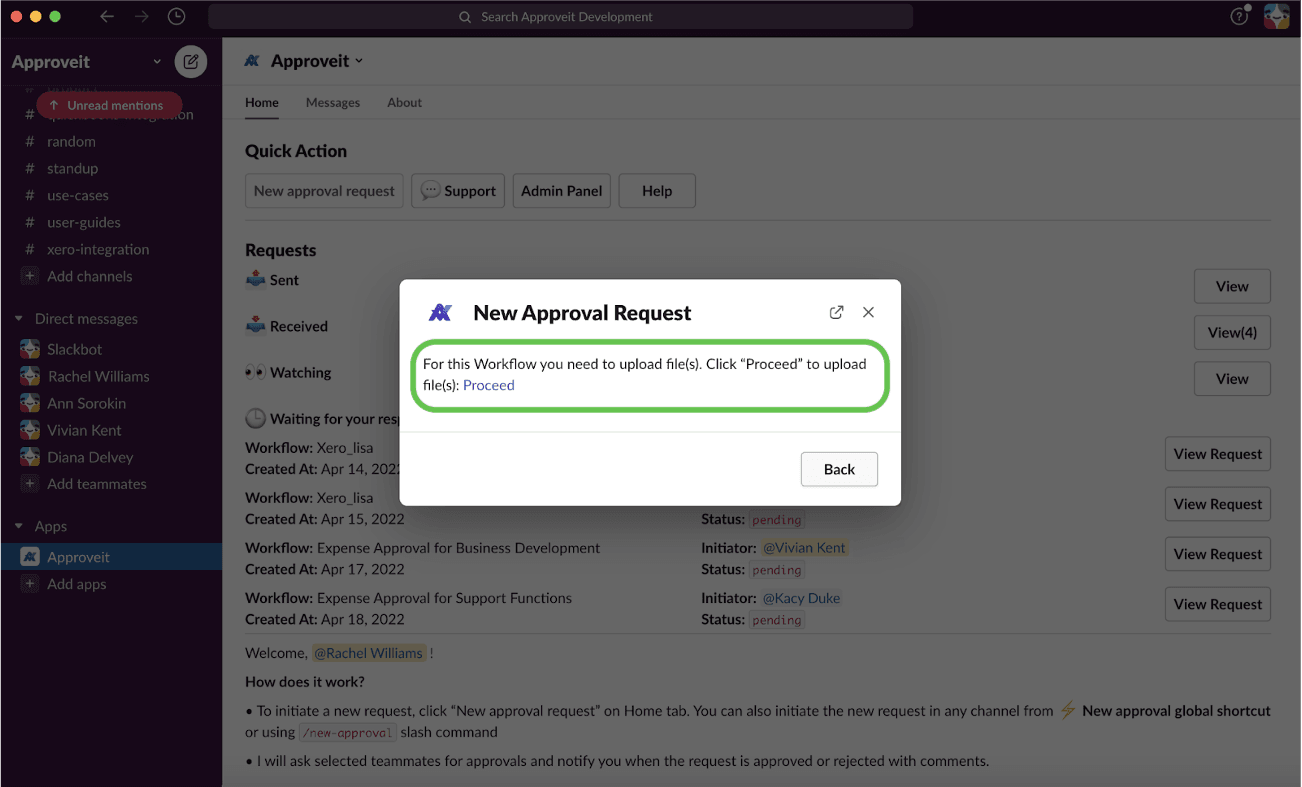Switch to the Messages tab

pyautogui.click(x=333, y=103)
